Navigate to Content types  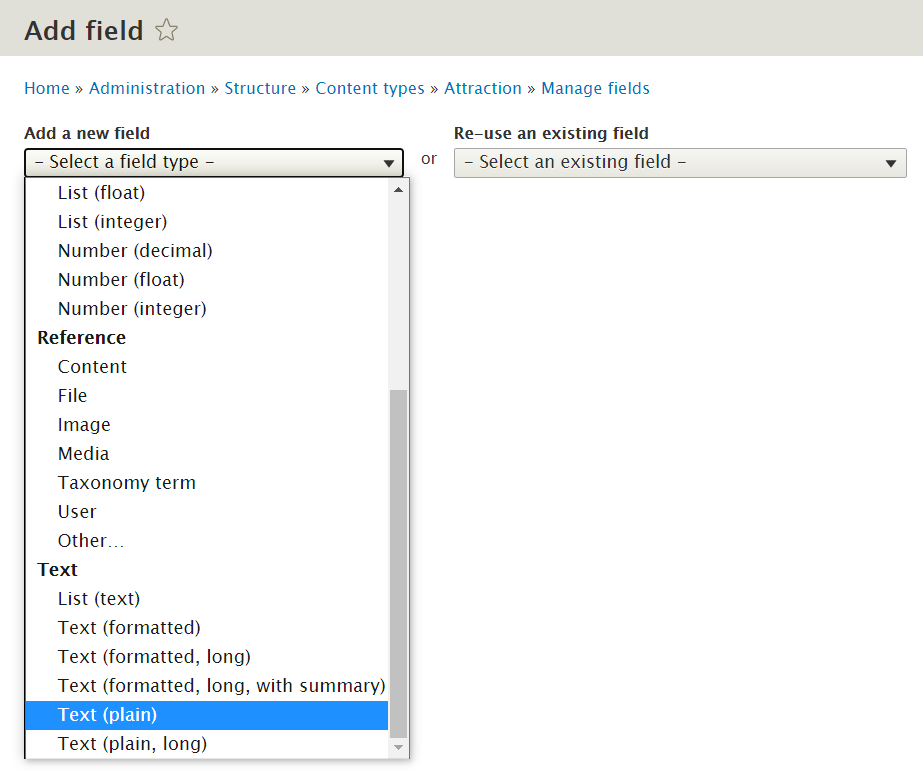click(370, 88)
